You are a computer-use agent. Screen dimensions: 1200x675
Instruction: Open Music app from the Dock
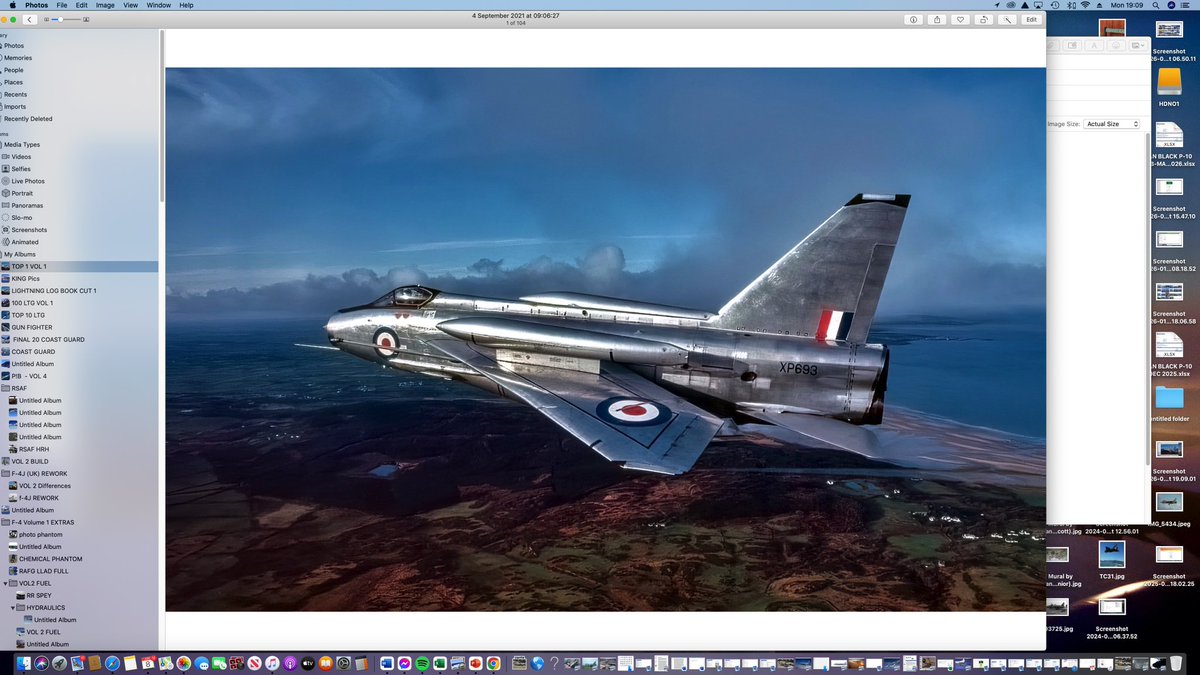(x=272, y=663)
